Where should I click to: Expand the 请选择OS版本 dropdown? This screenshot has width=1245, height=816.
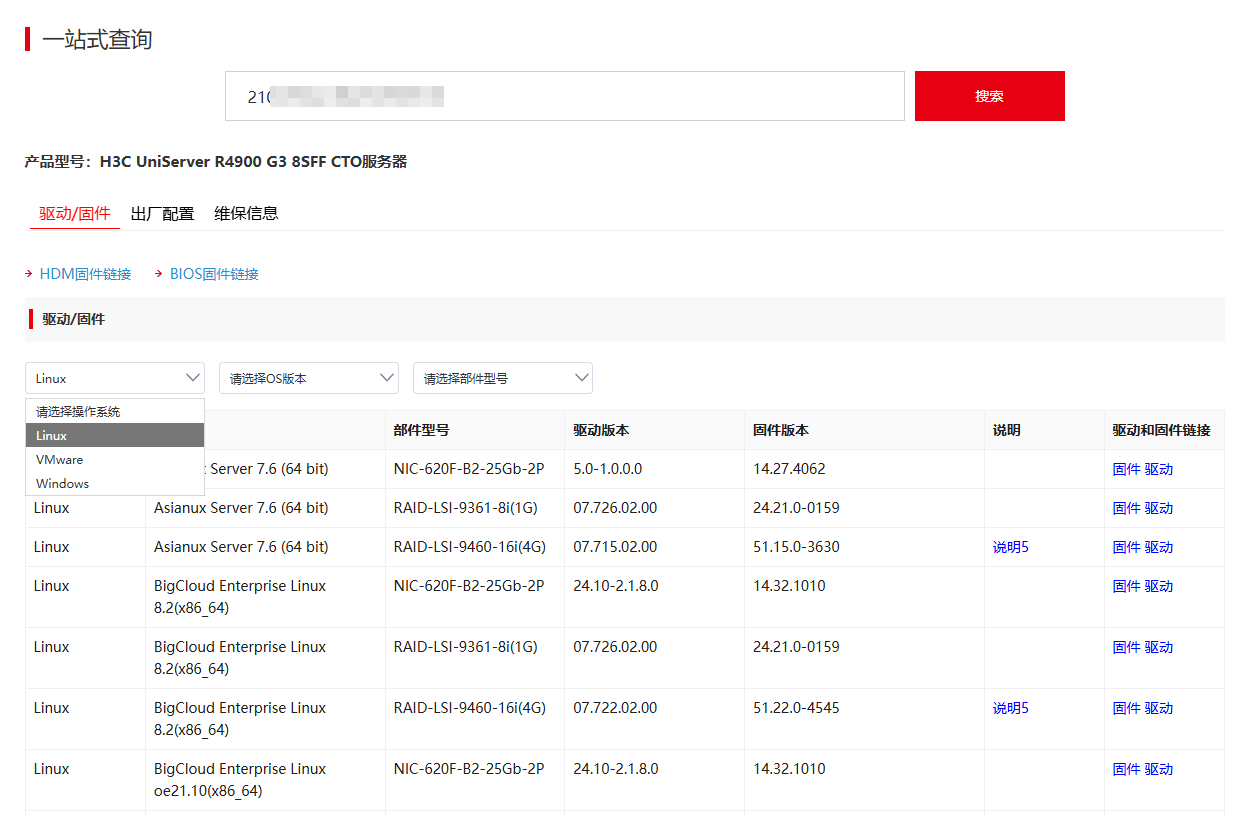[308, 378]
